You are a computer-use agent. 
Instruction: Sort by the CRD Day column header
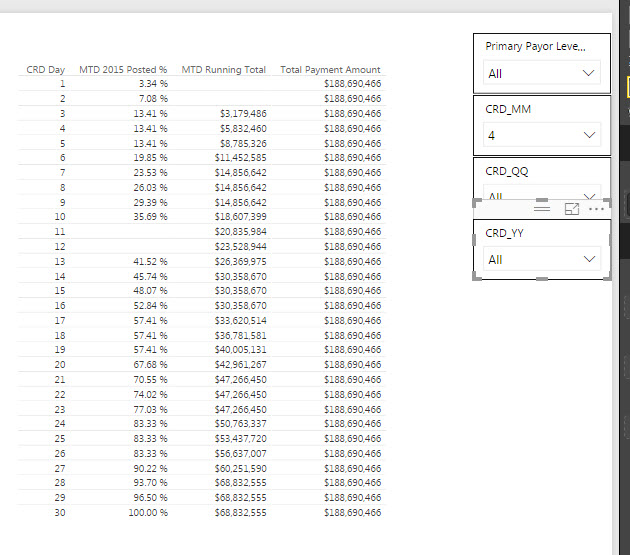tap(45, 70)
